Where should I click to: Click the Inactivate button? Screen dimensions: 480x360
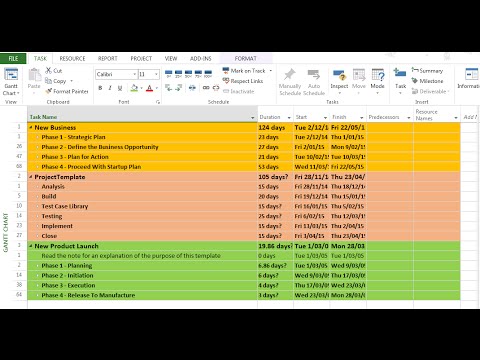click(x=239, y=91)
